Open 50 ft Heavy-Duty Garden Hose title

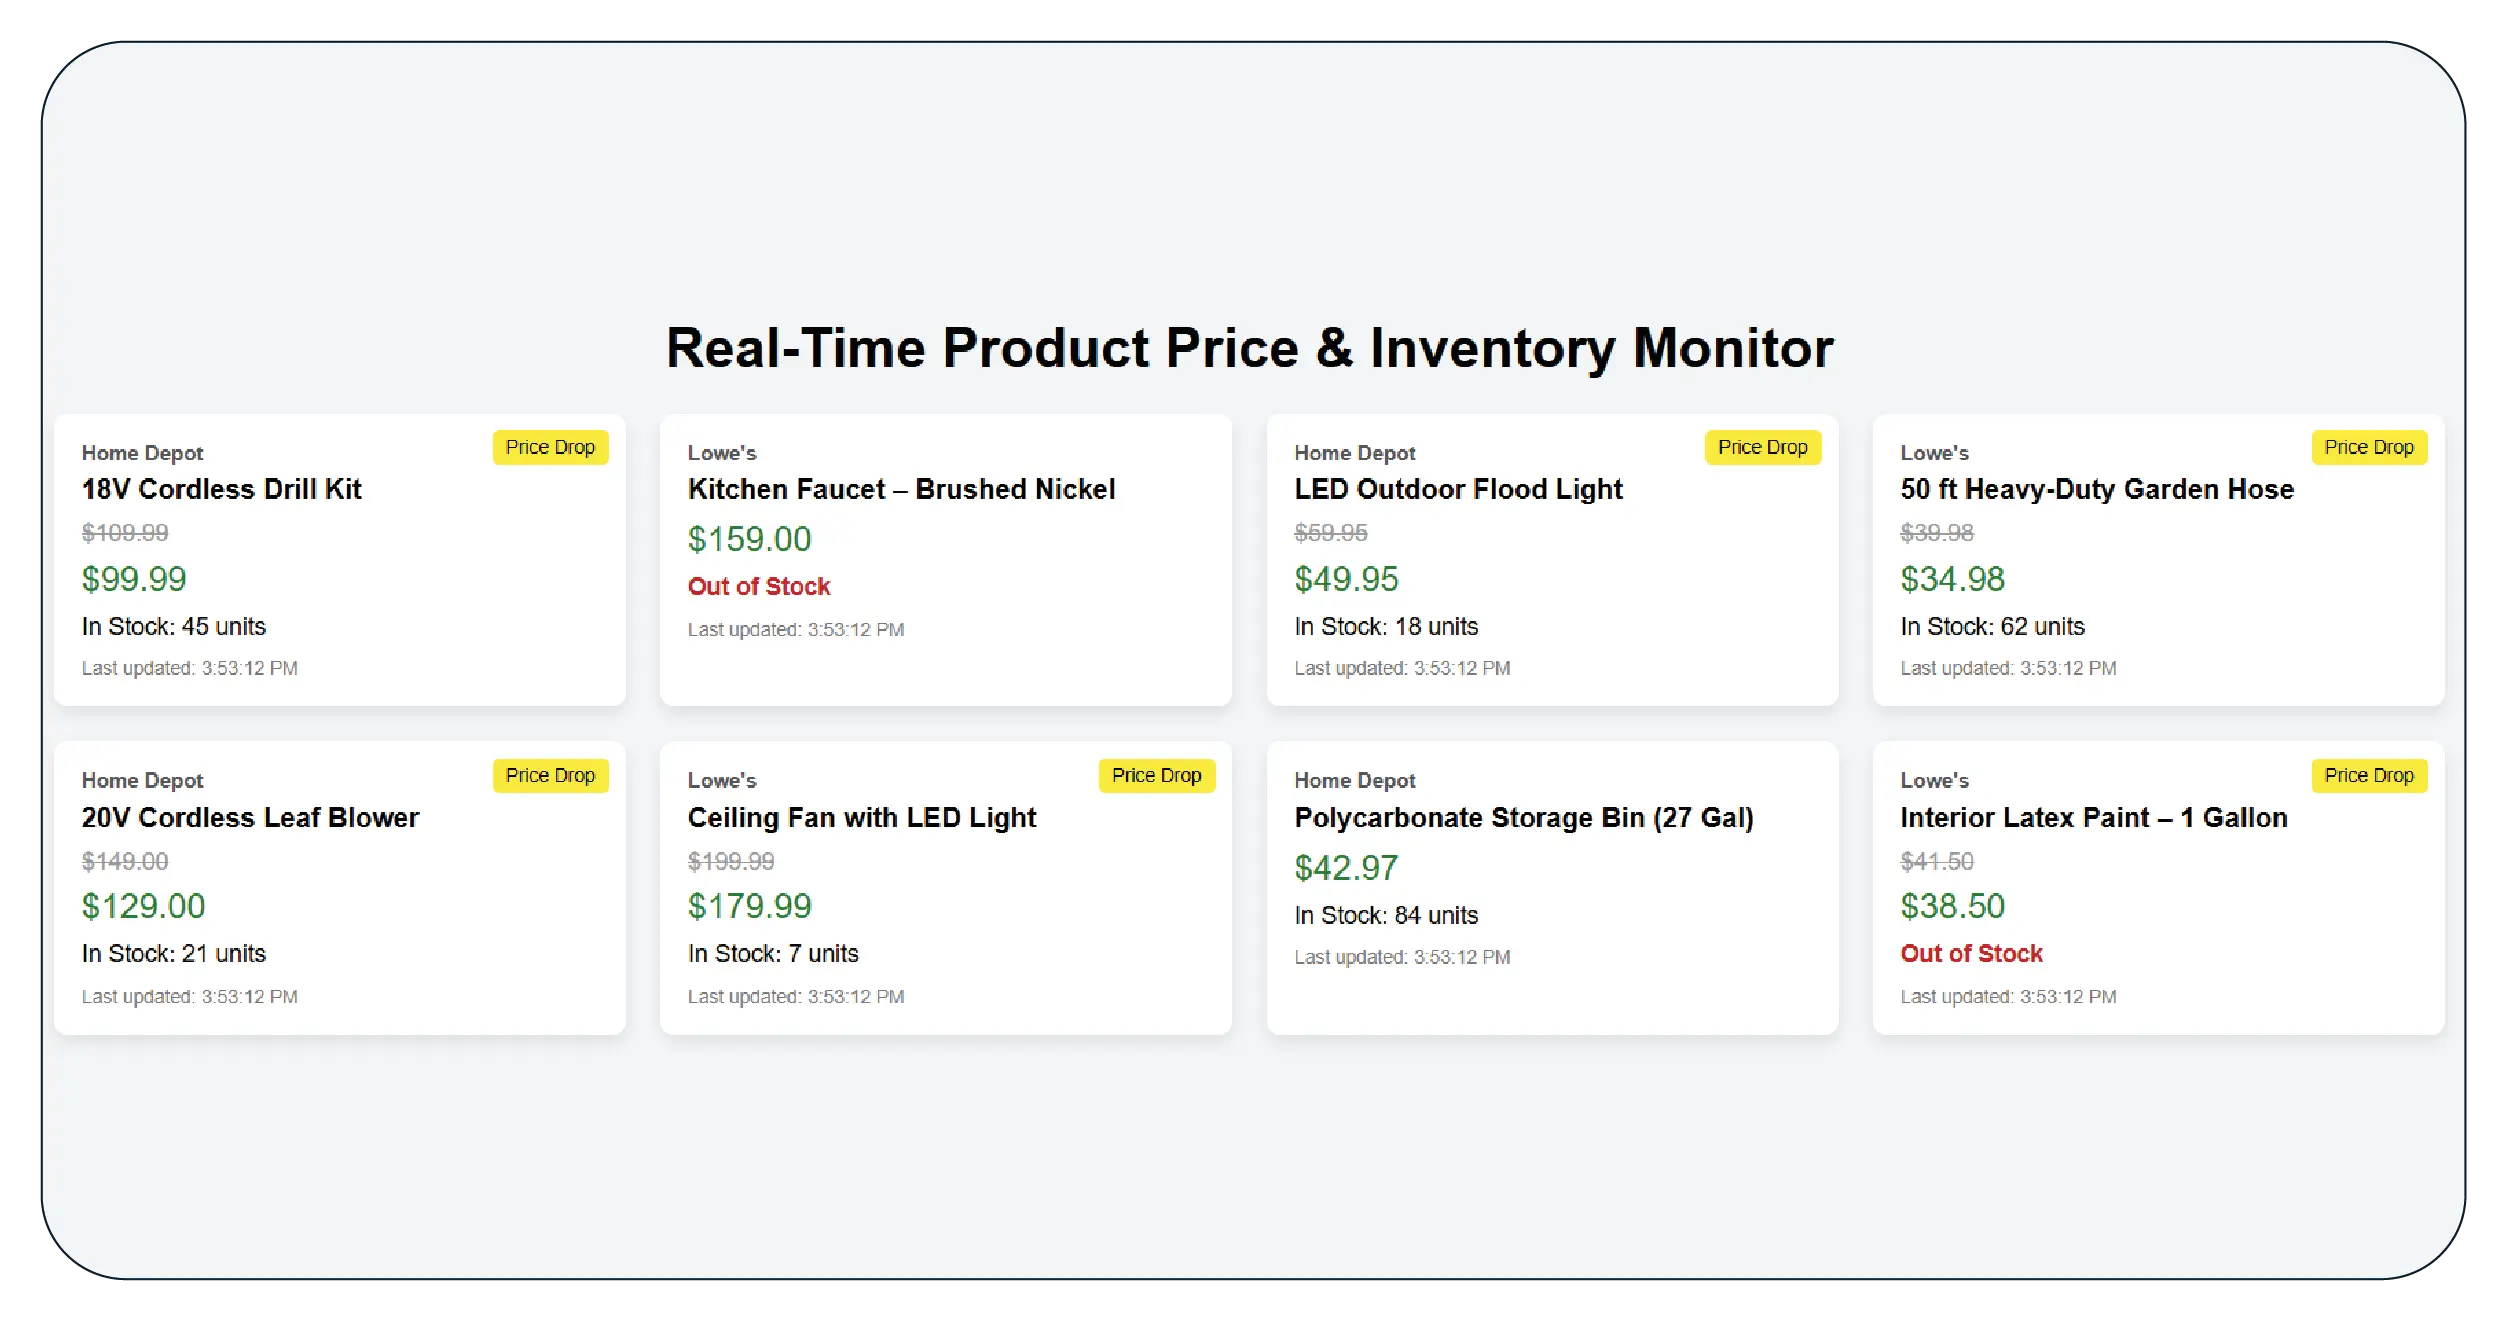coord(2097,489)
